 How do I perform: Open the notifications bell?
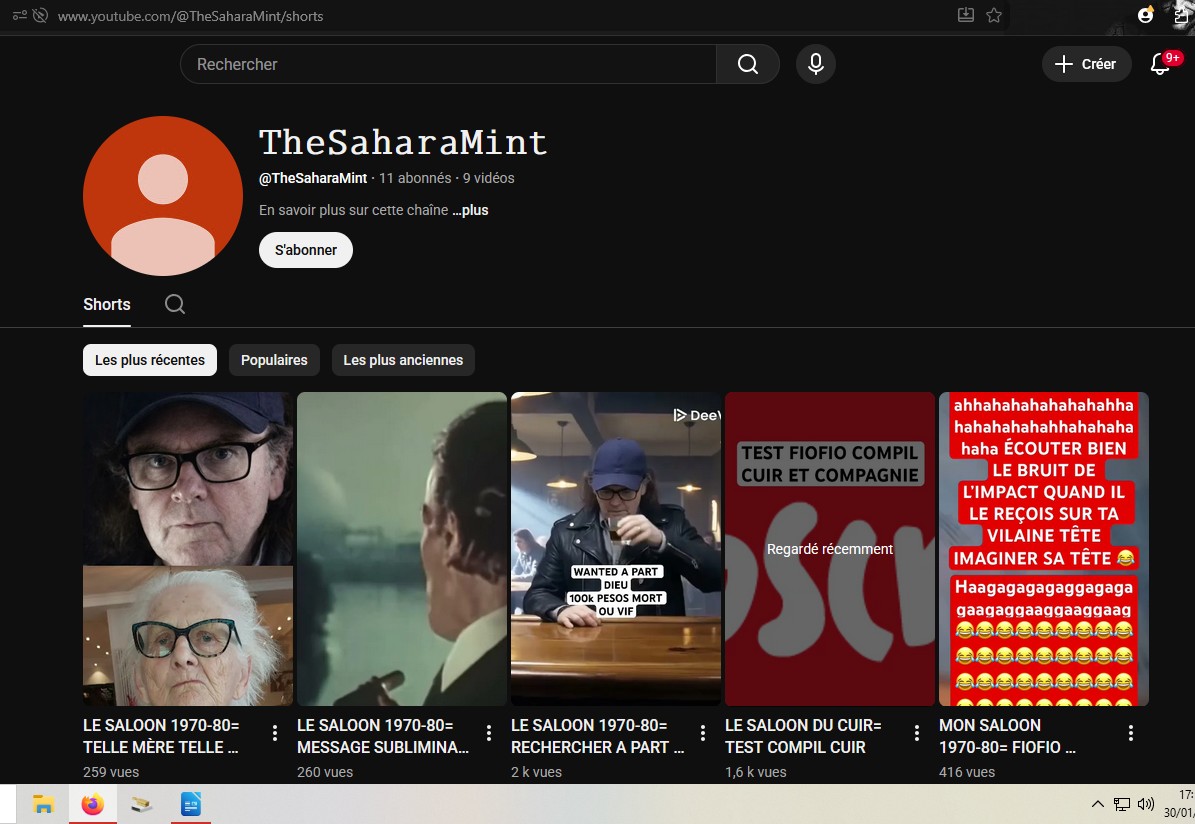1160,64
